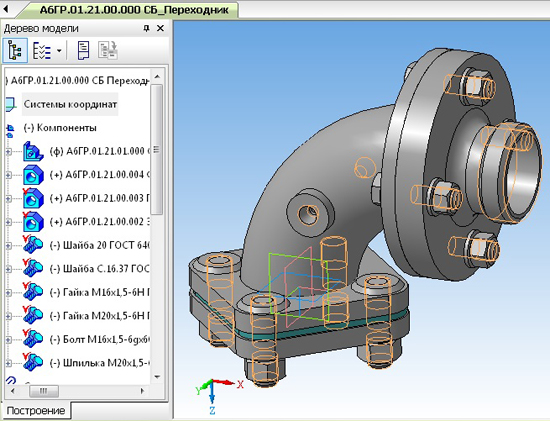This screenshot has height=421, width=550.
Task: Select the (+) А6ГР.01.21.00.002 tree label
Action: point(100,222)
